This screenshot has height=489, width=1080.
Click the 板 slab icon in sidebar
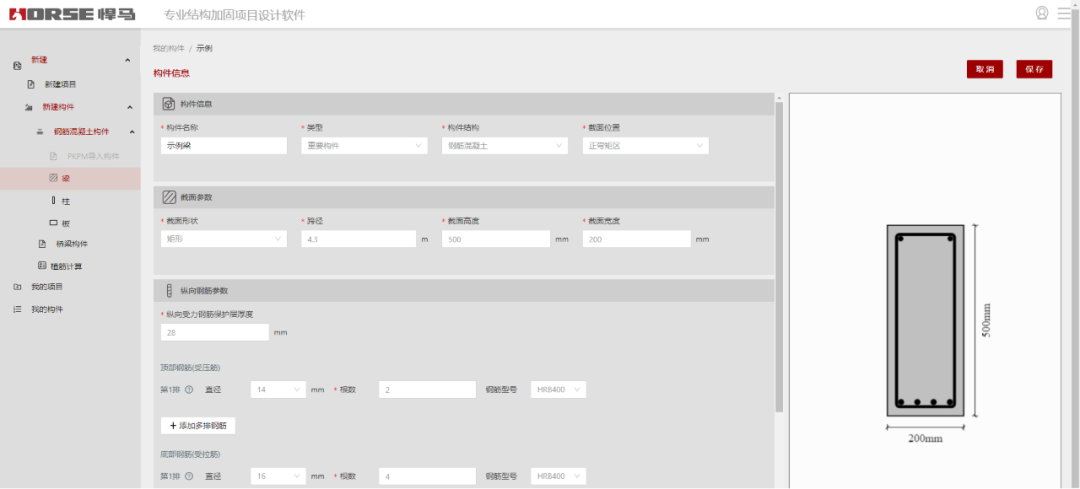coord(53,223)
